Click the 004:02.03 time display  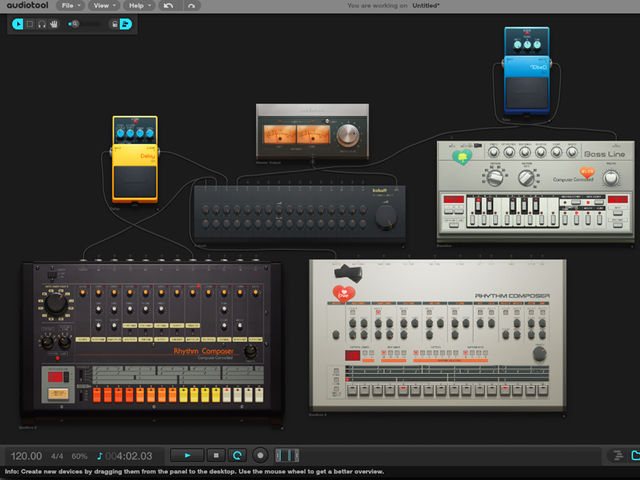click(x=129, y=456)
